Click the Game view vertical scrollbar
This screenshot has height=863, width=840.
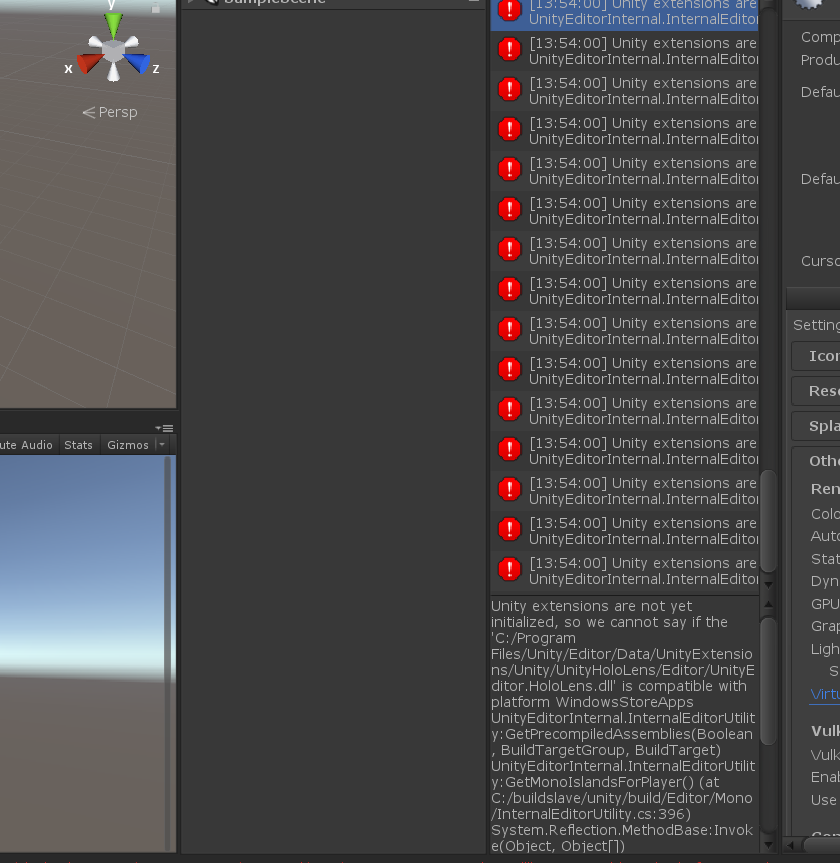[x=168, y=654]
